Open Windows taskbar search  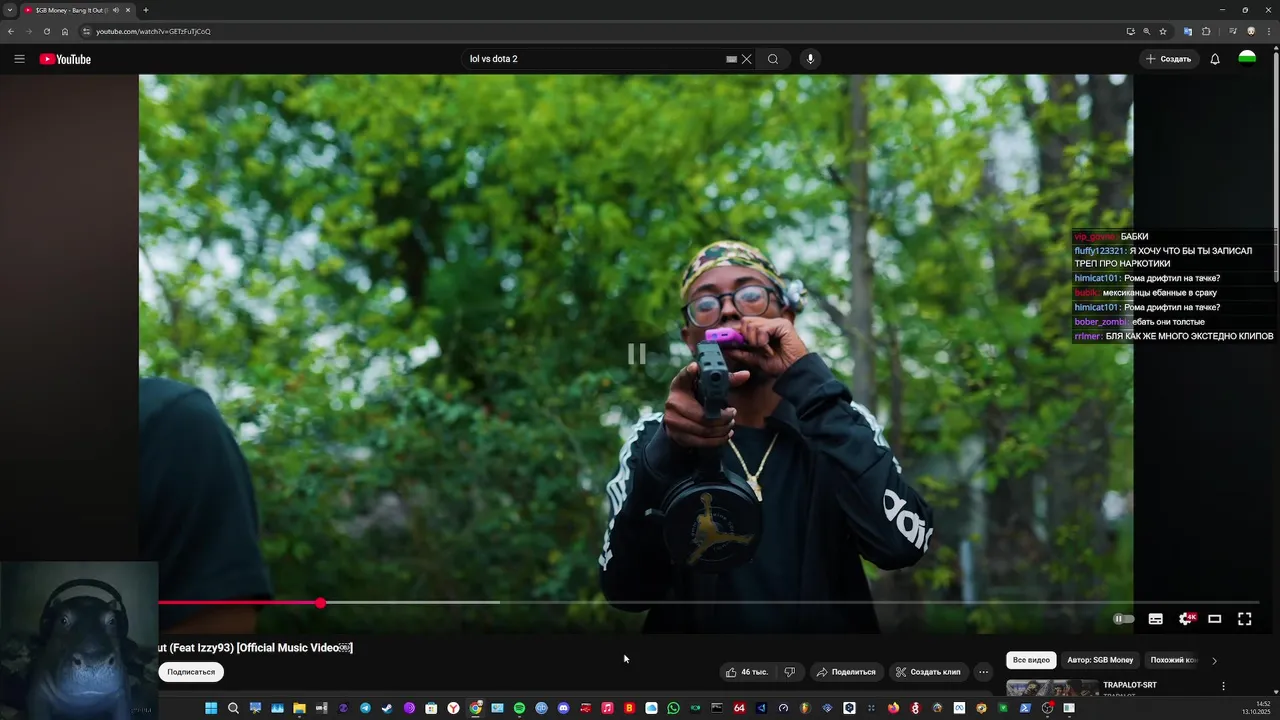click(233, 708)
